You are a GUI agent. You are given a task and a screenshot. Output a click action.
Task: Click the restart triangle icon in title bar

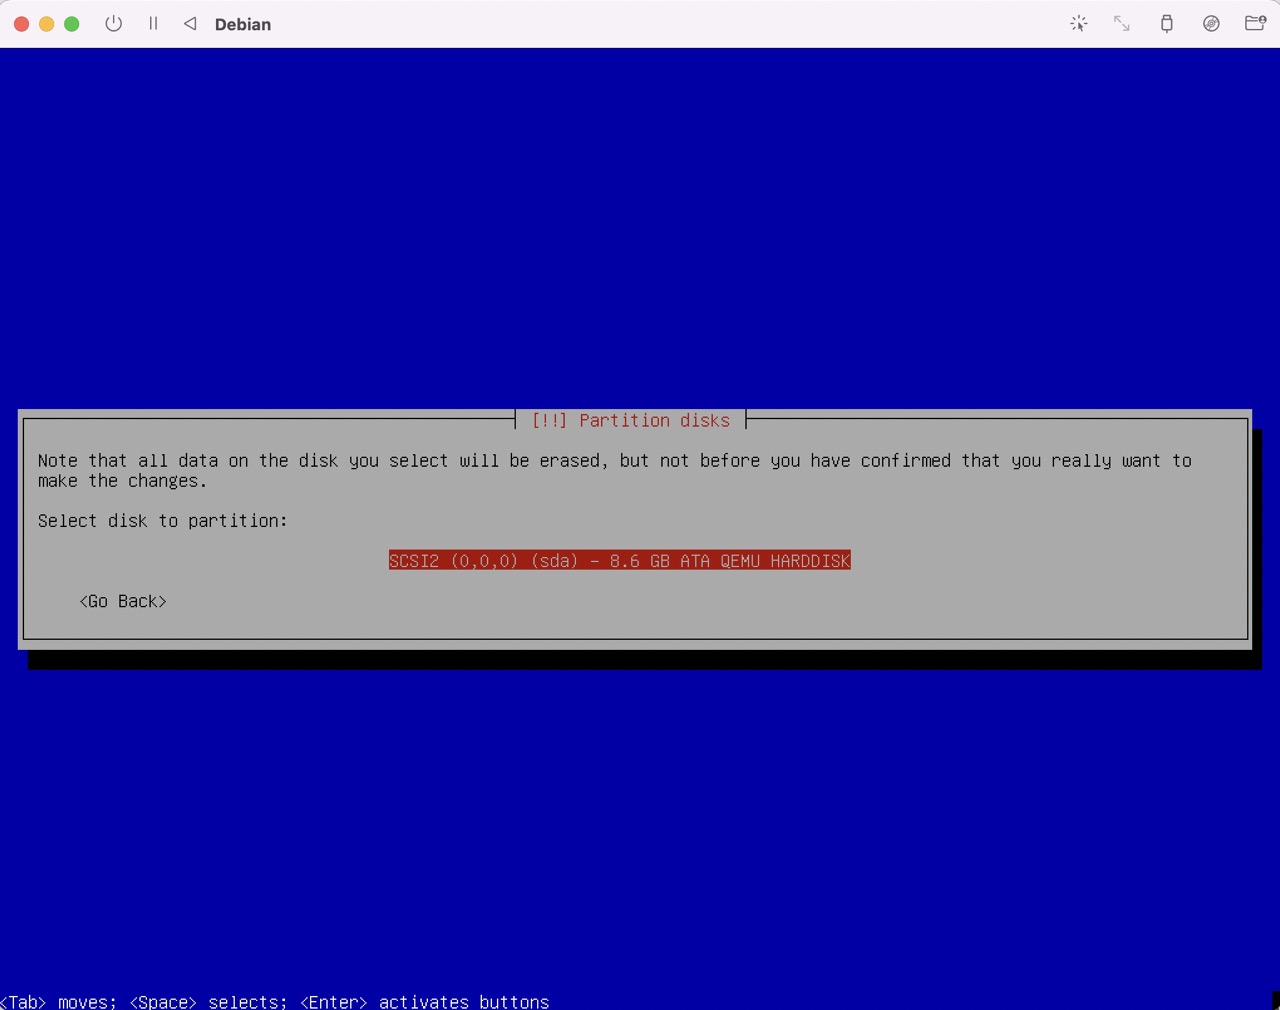(x=190, y=24)
